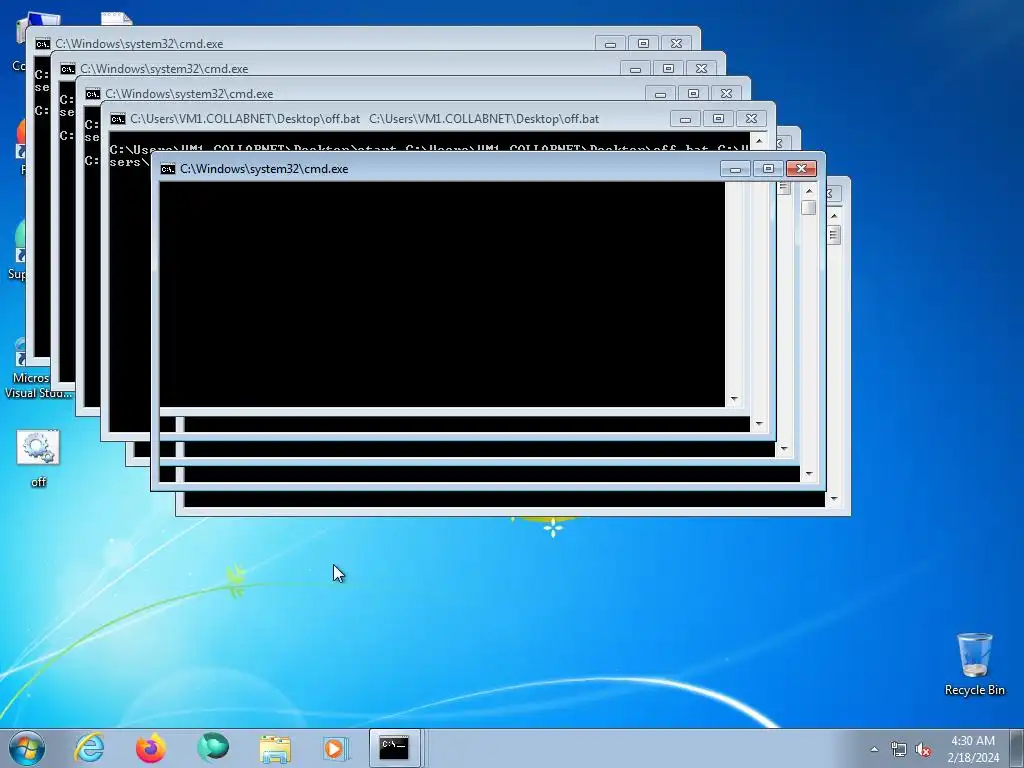This screenshot has height=768, width=1024.
Task: Click the muted volume tray icon
Action: tap(923, 750)
